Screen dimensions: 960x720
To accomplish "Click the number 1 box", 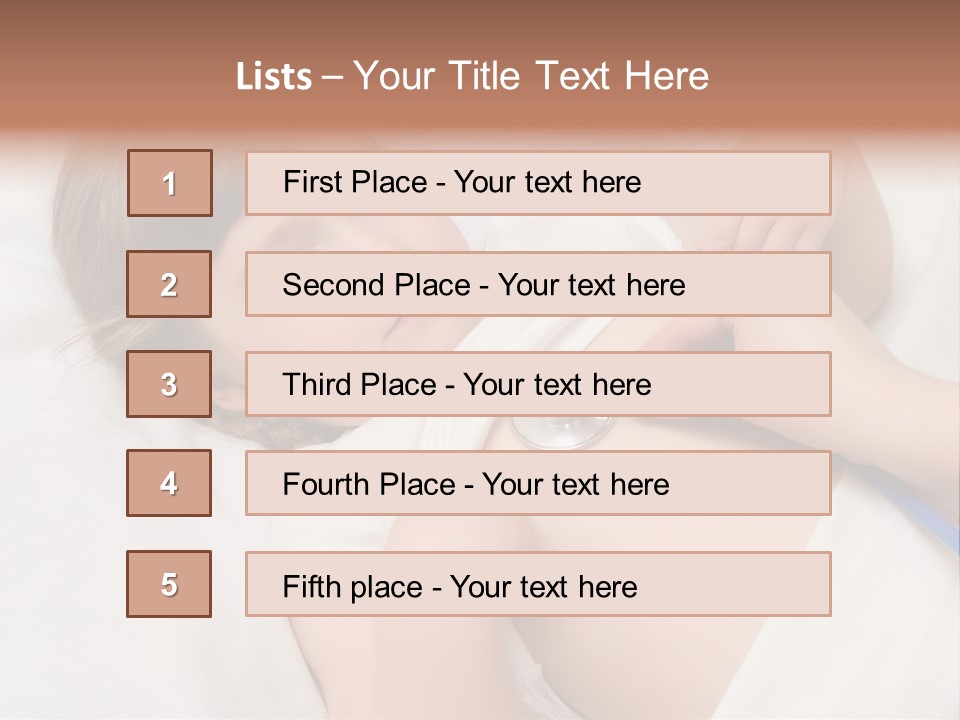I will tap(169, 183).
